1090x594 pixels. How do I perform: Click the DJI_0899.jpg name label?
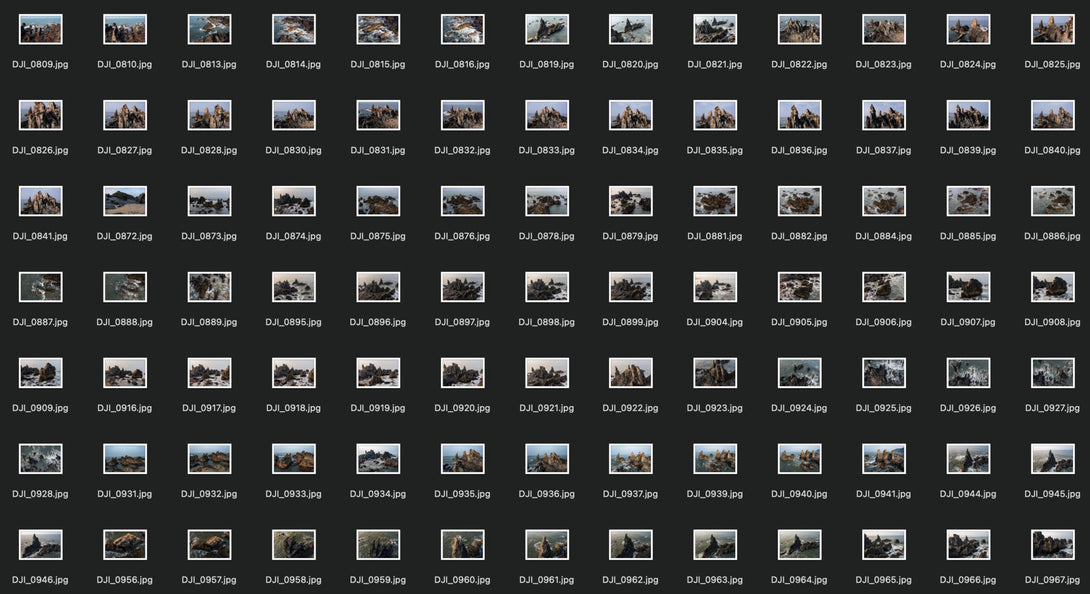pyautogui.click(x=631, y=322)
